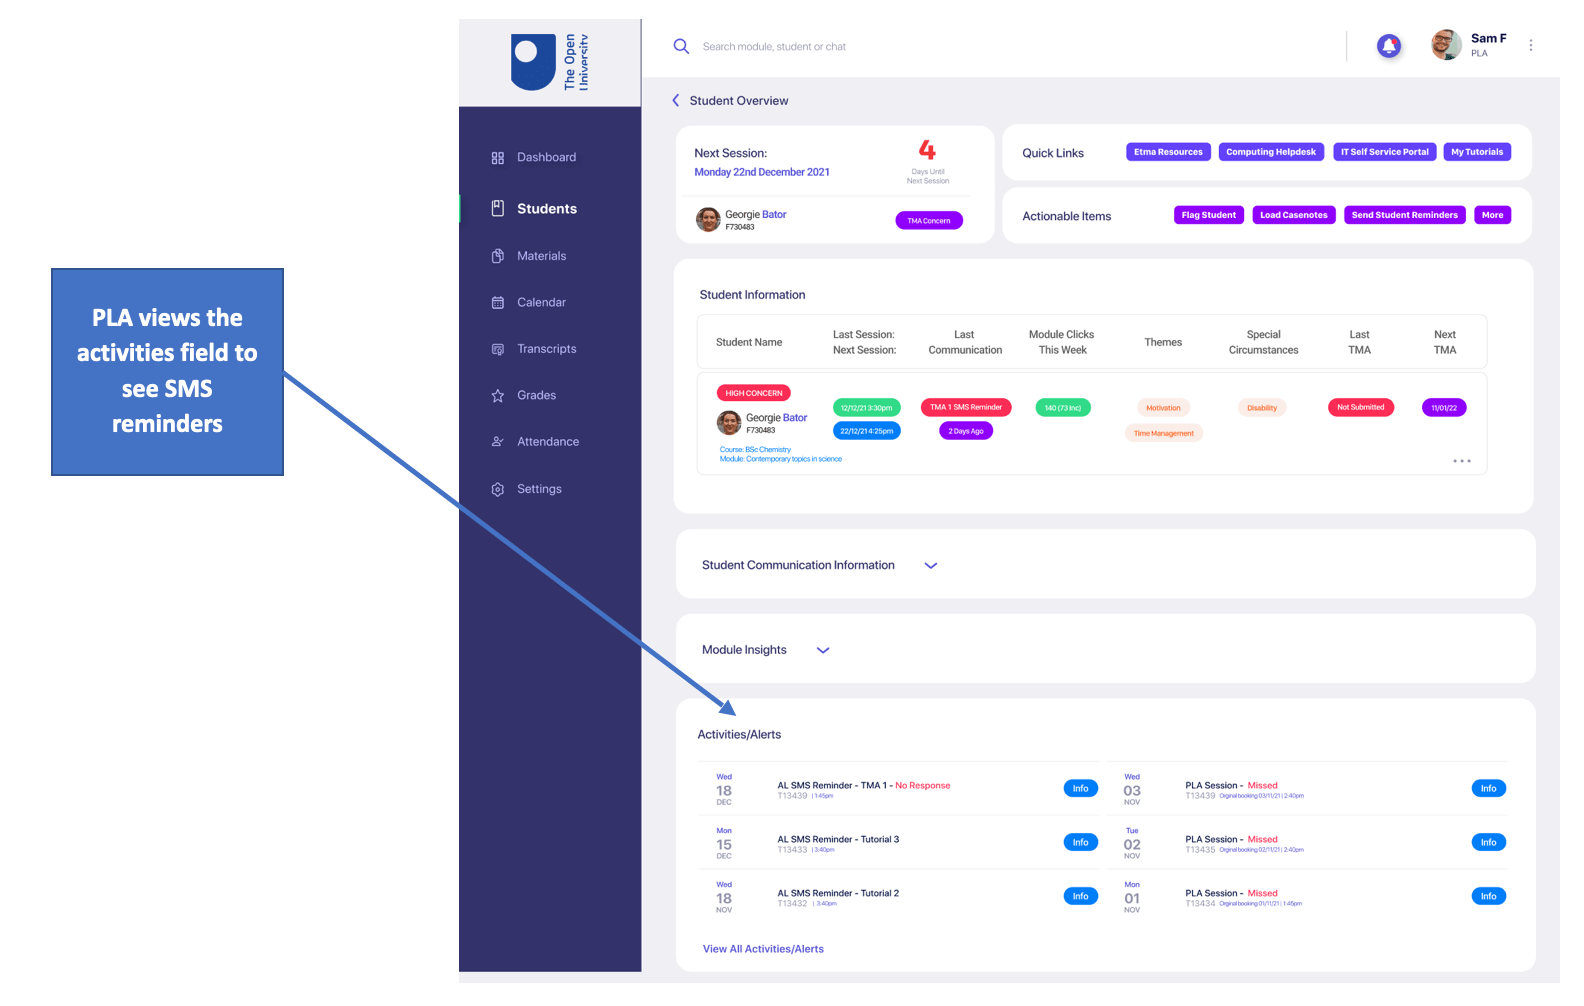Open Transcripts in the sidebar menu
1584x1006 pixels.
pyautogui.click(x=546, y=349)
